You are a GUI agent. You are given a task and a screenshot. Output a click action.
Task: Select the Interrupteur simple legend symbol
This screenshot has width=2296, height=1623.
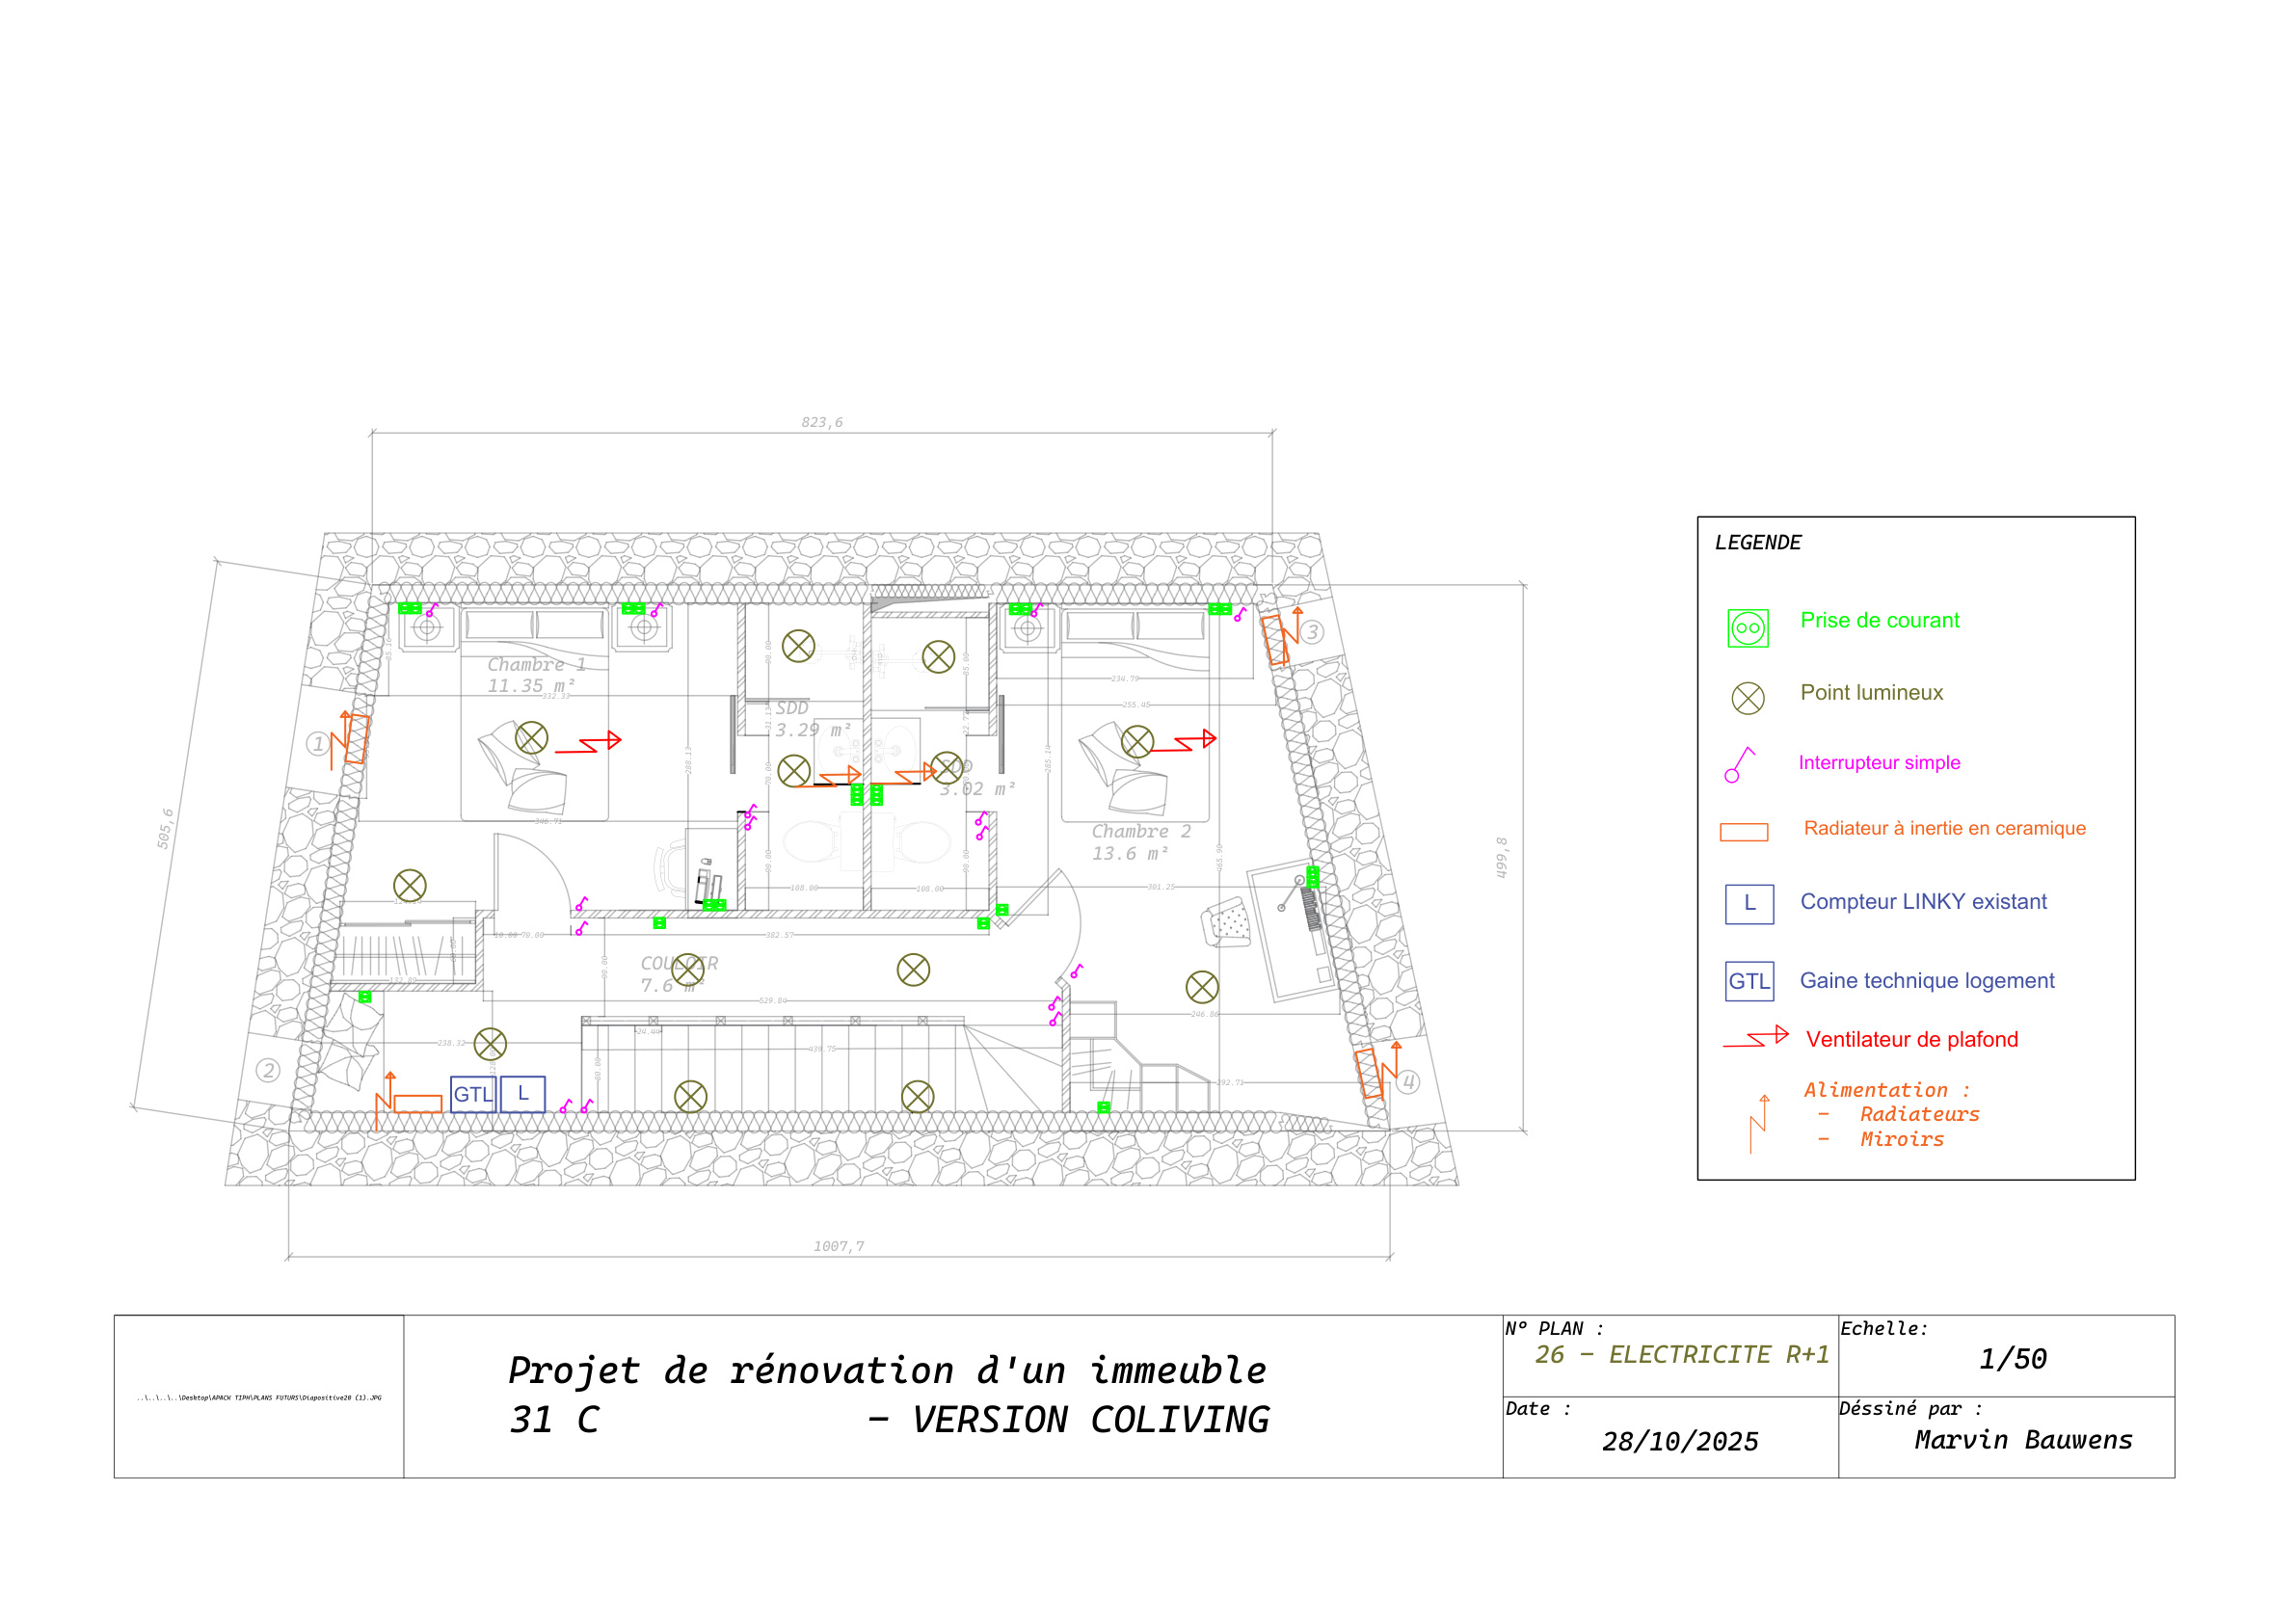point(1740,762)
